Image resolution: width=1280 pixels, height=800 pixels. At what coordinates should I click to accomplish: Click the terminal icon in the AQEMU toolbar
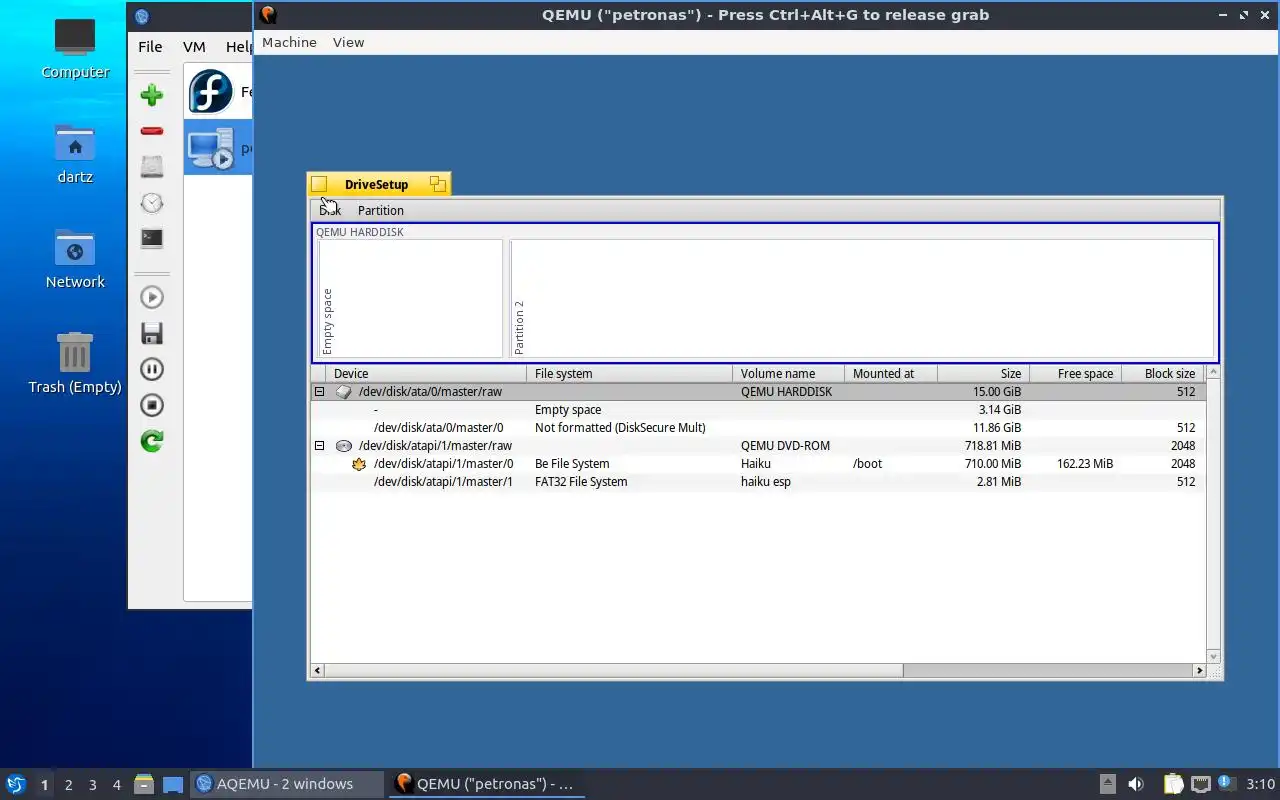[152, 238]
